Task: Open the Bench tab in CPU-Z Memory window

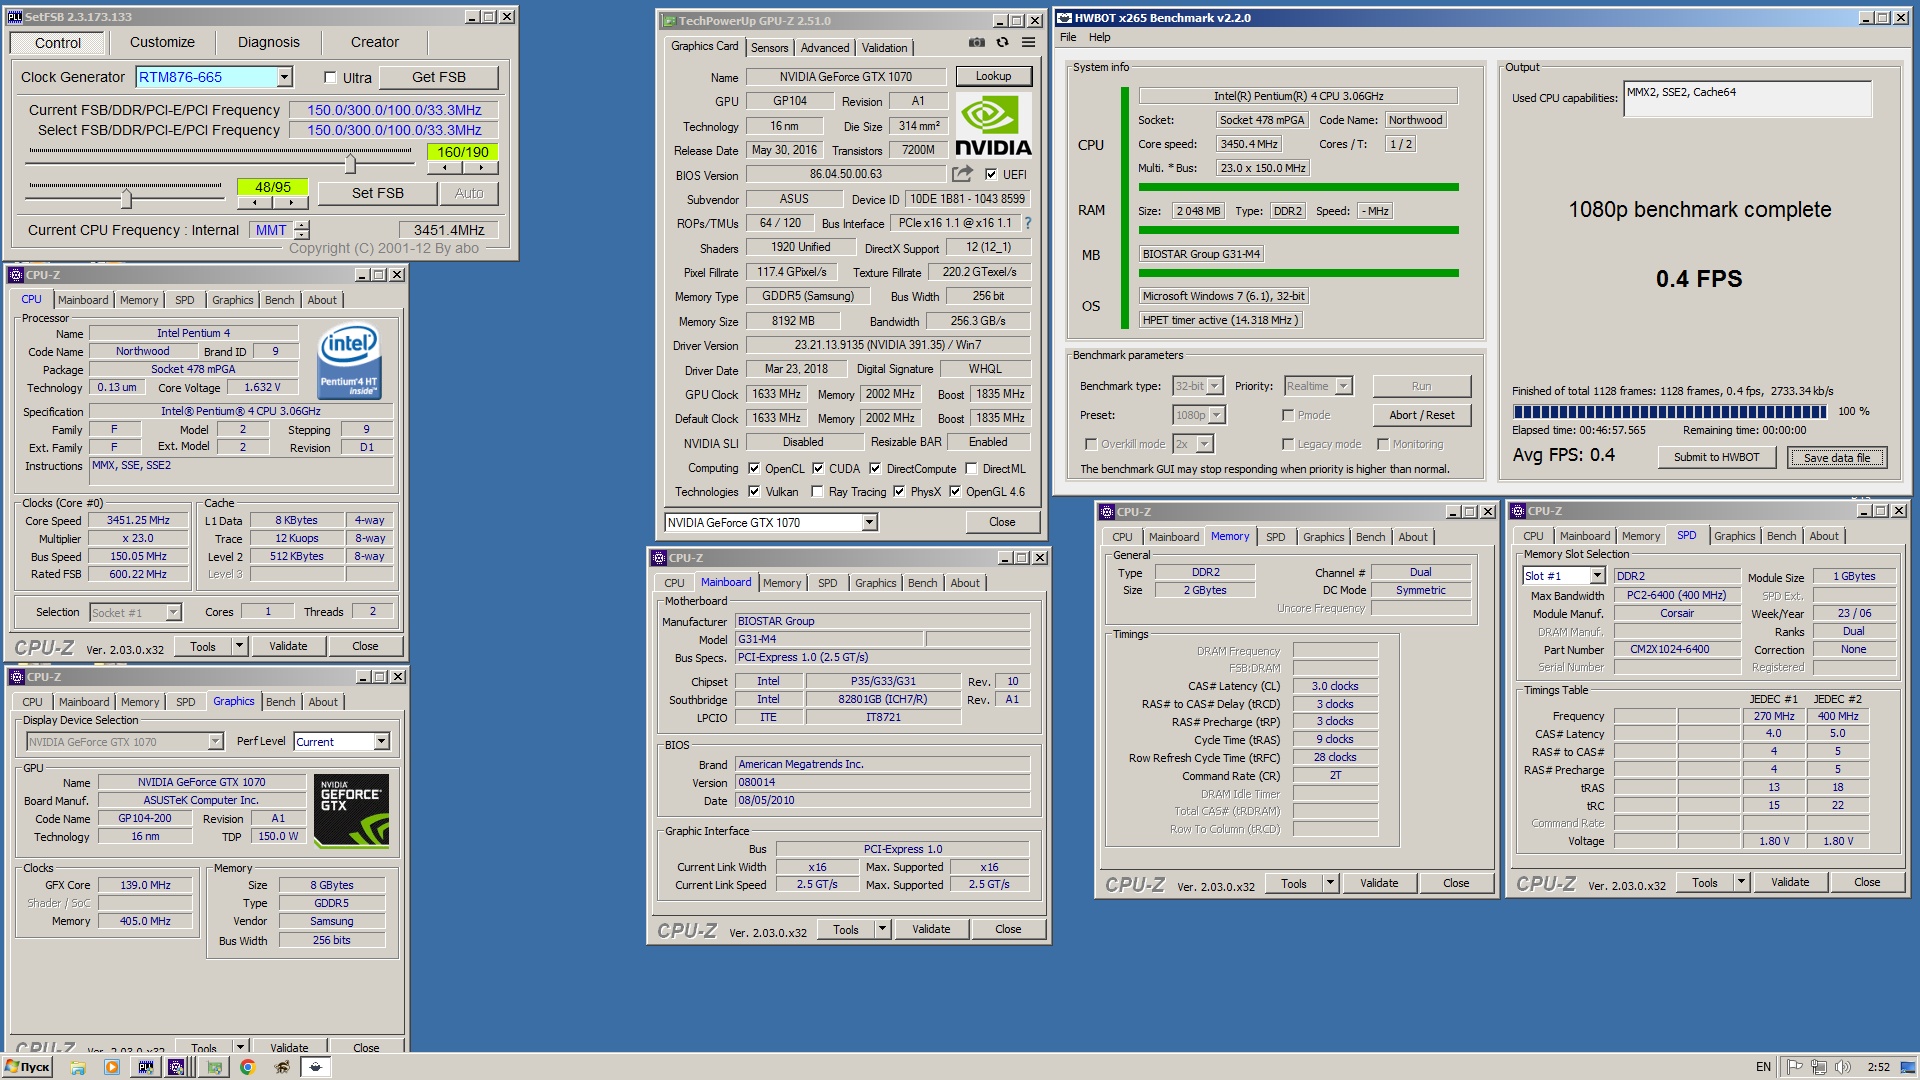Action: (x=1370, y=537)
